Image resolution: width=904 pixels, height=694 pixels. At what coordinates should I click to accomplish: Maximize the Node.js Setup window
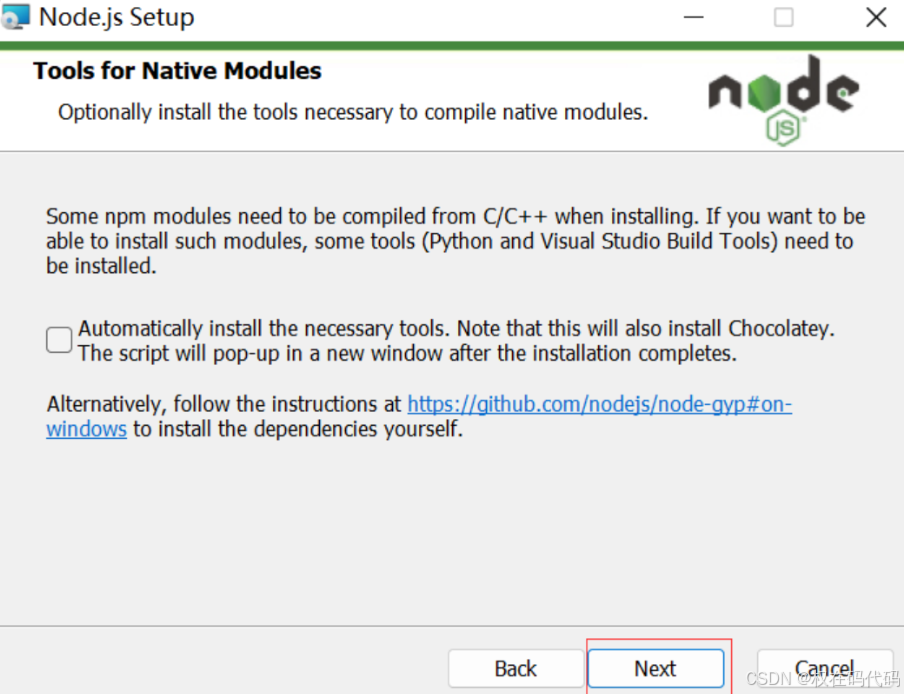[x=784, y=17]
